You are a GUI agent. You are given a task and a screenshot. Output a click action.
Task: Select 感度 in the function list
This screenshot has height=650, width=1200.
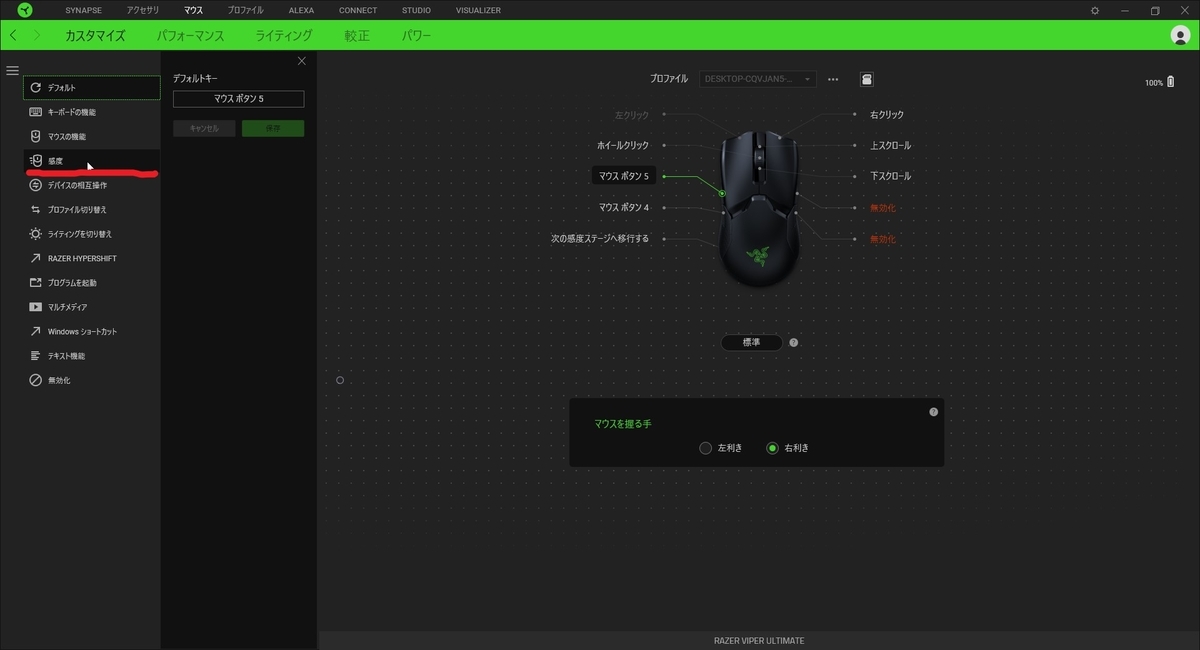click(x=91, y=161)
